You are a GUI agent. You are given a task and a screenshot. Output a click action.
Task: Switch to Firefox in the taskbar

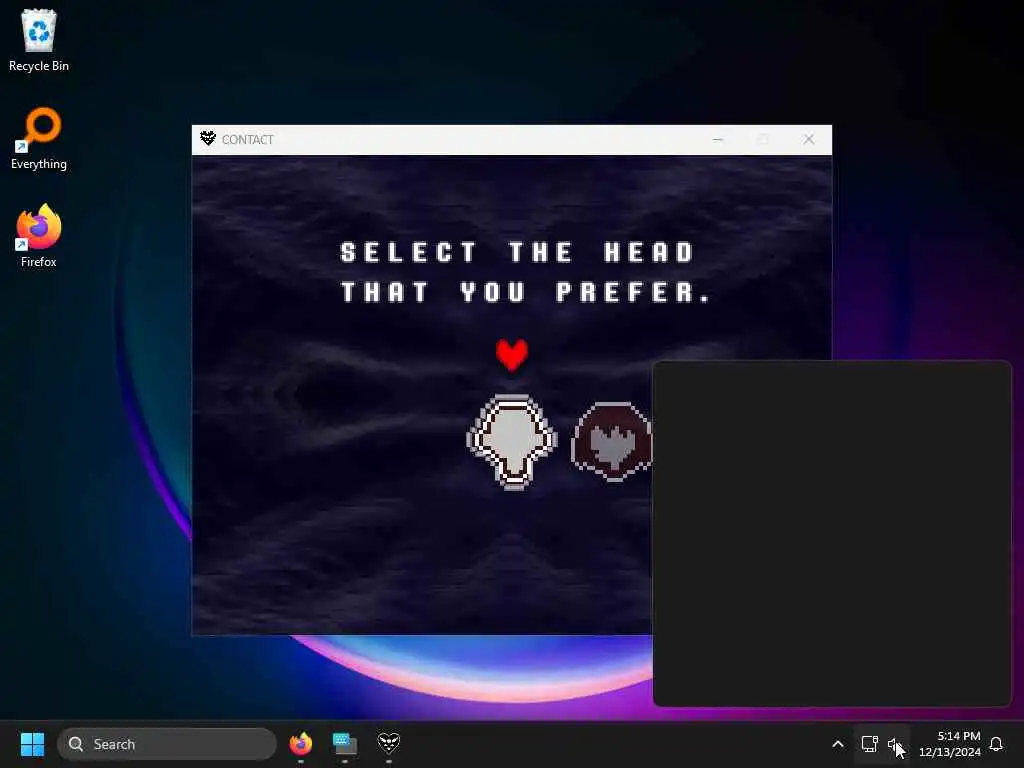click(300, 744)
